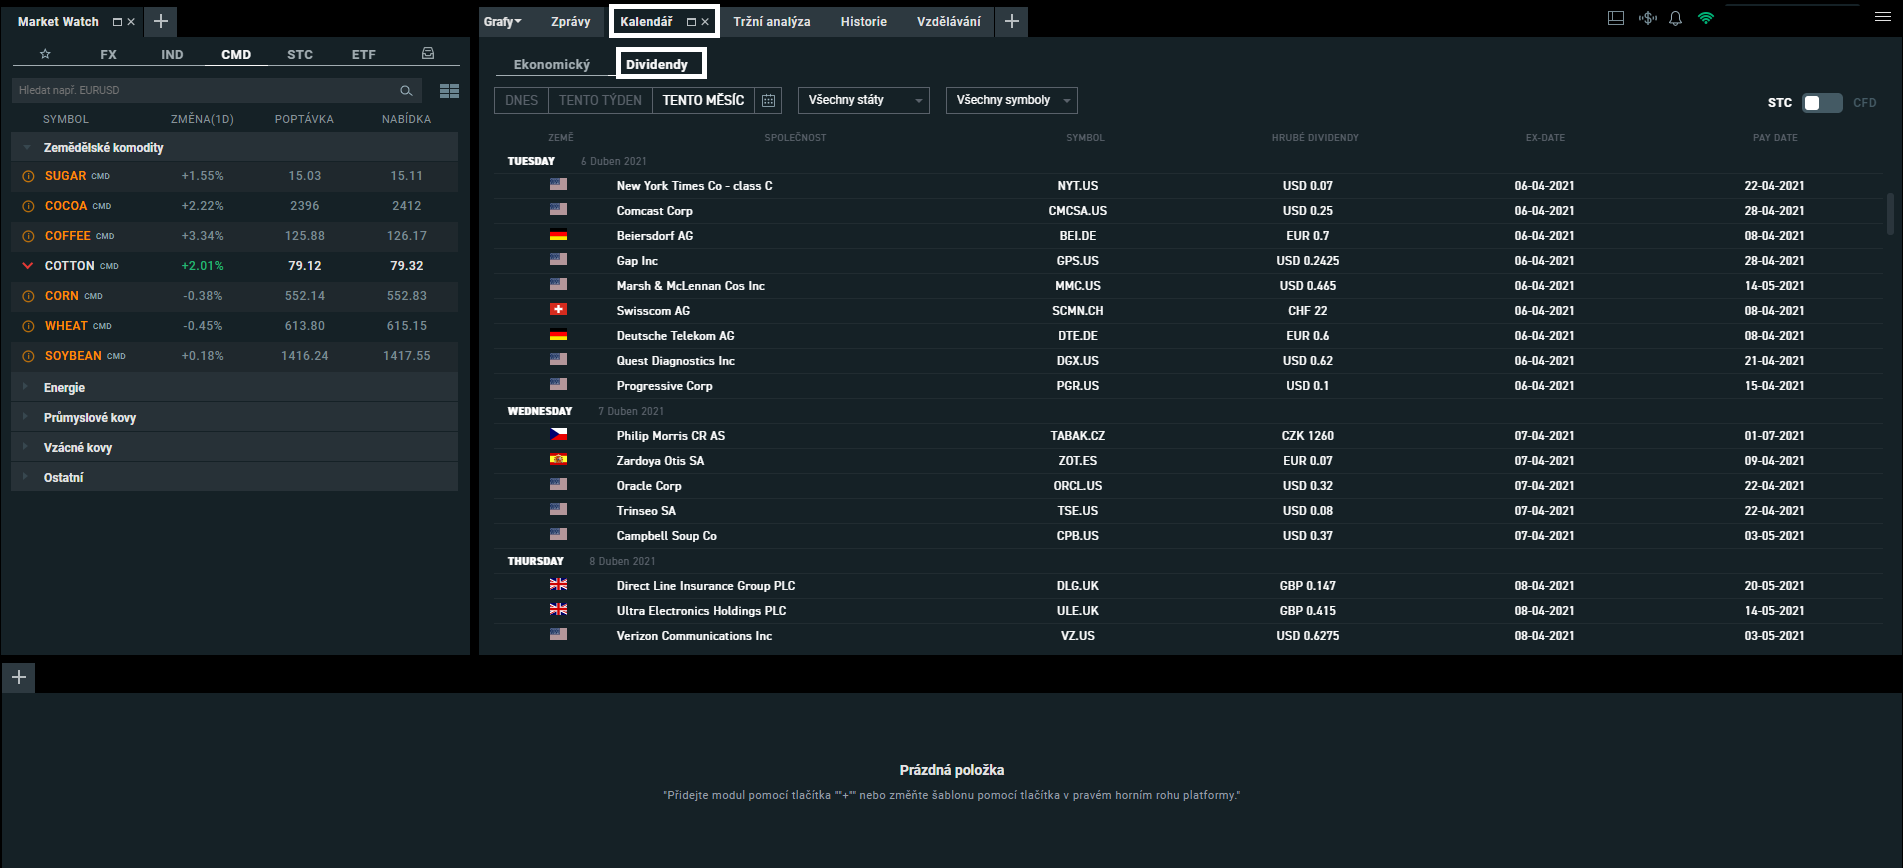Collapse the COTTON row chevron
The image size is (1903, 868).
28,266
